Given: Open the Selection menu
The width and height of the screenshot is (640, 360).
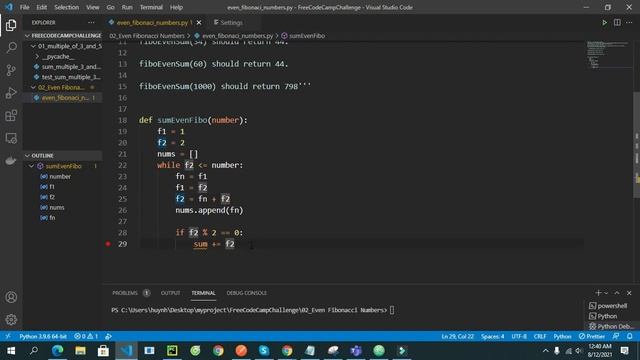Looking at the screenshot, I should tap(67, 7).
